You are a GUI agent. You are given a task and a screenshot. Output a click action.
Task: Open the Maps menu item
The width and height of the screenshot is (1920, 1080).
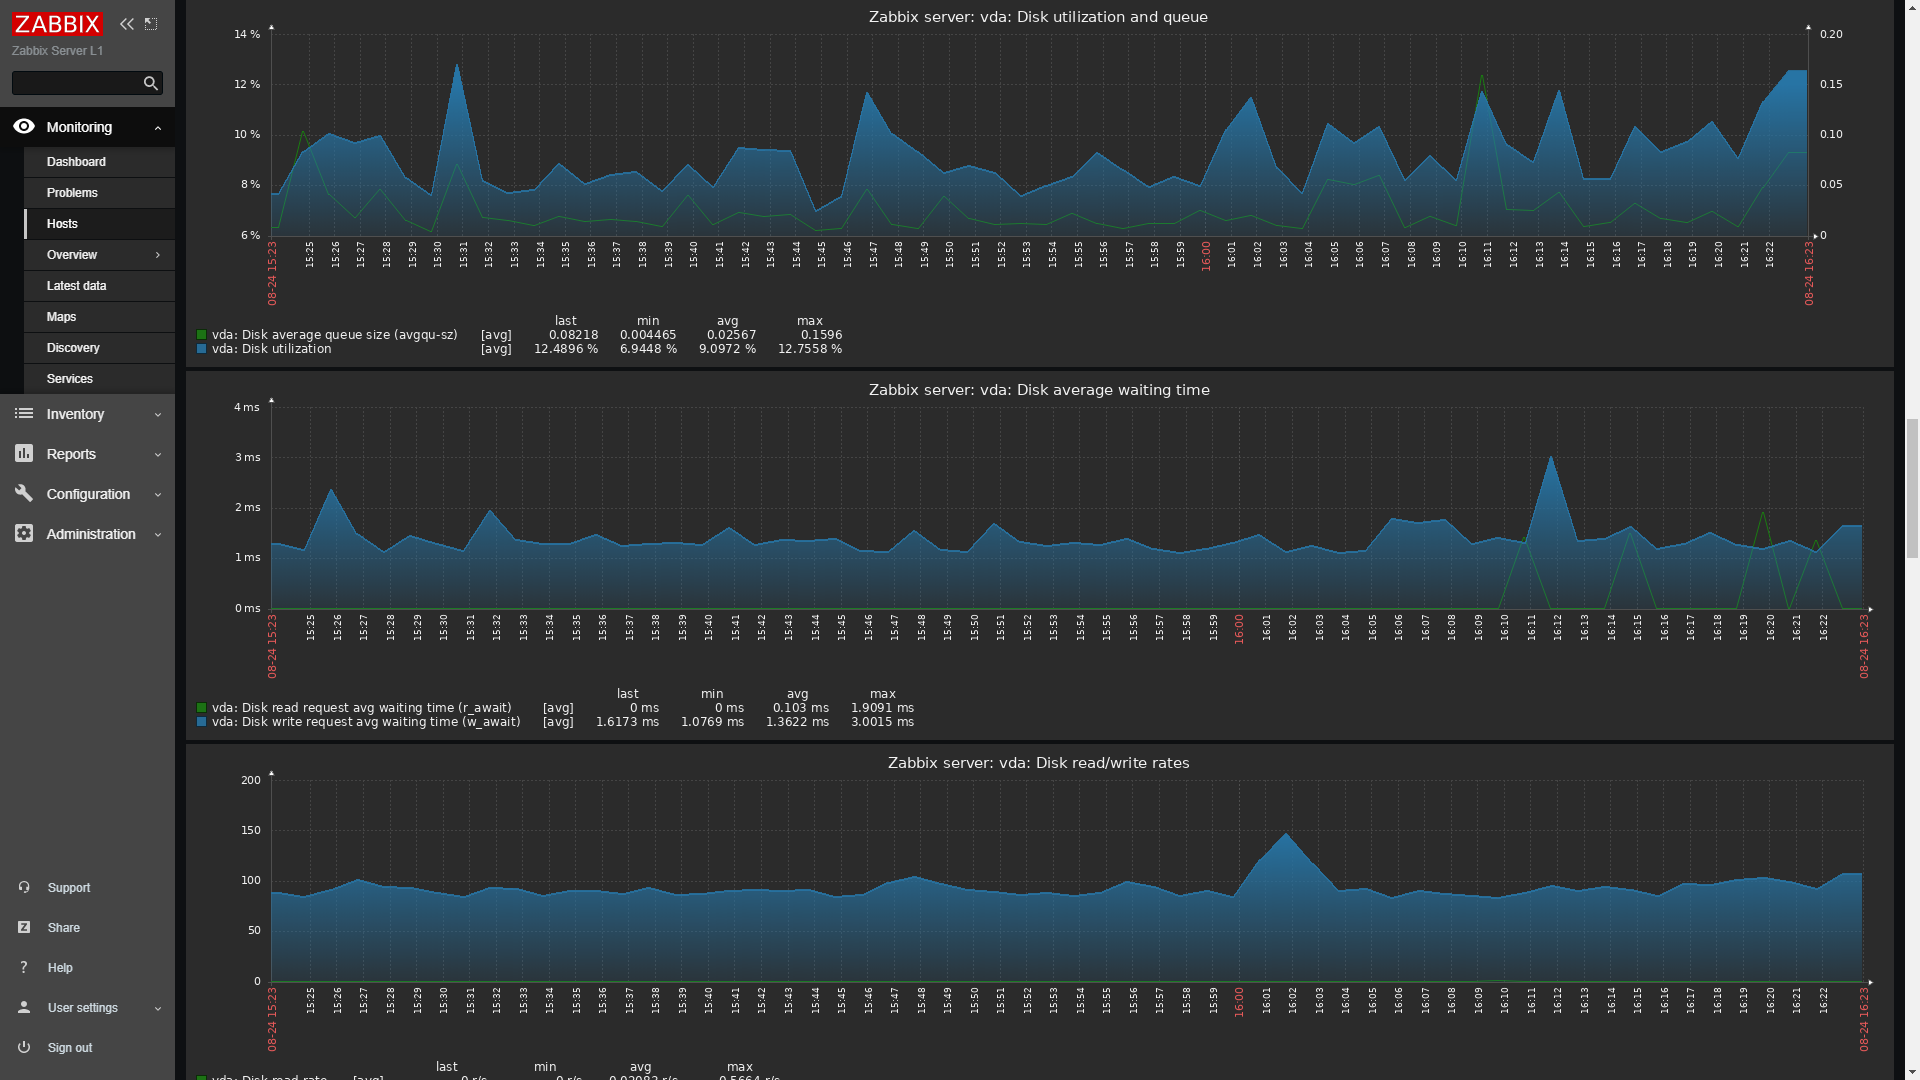99,317
